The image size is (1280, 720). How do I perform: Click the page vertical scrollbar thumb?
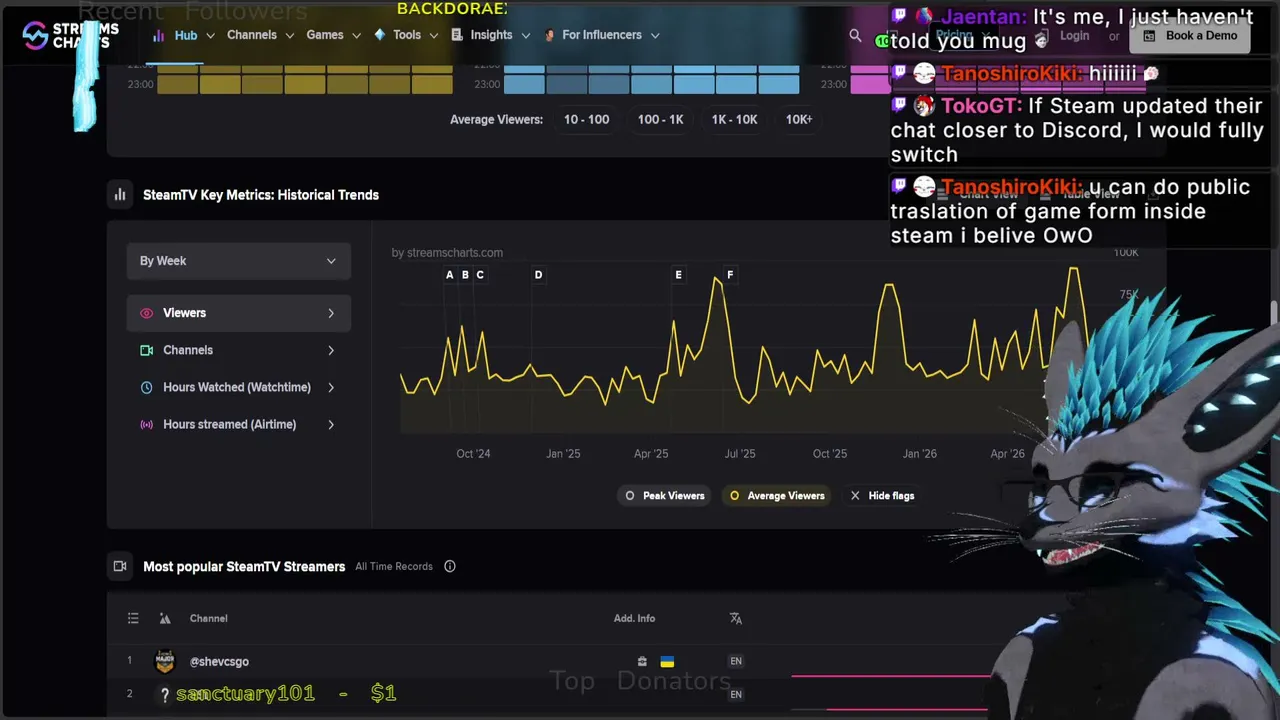point(1274,312)
